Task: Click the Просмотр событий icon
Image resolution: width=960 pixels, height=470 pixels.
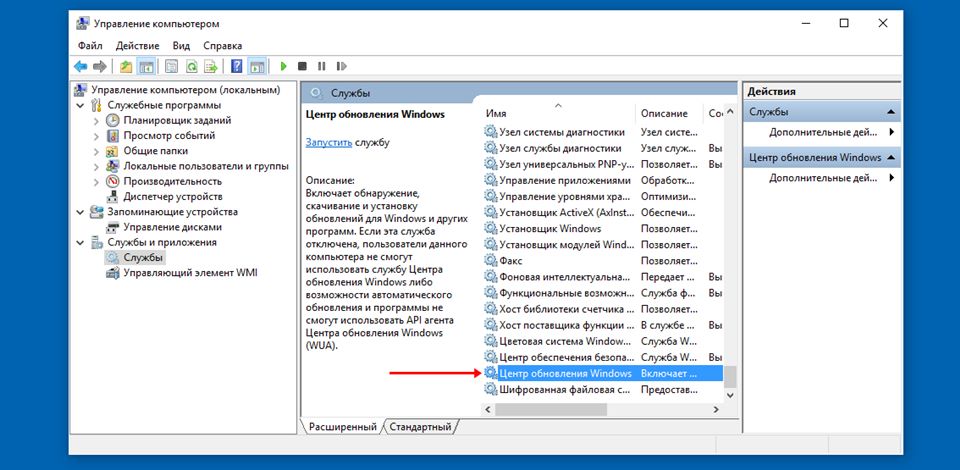Action: click(113, 136)
